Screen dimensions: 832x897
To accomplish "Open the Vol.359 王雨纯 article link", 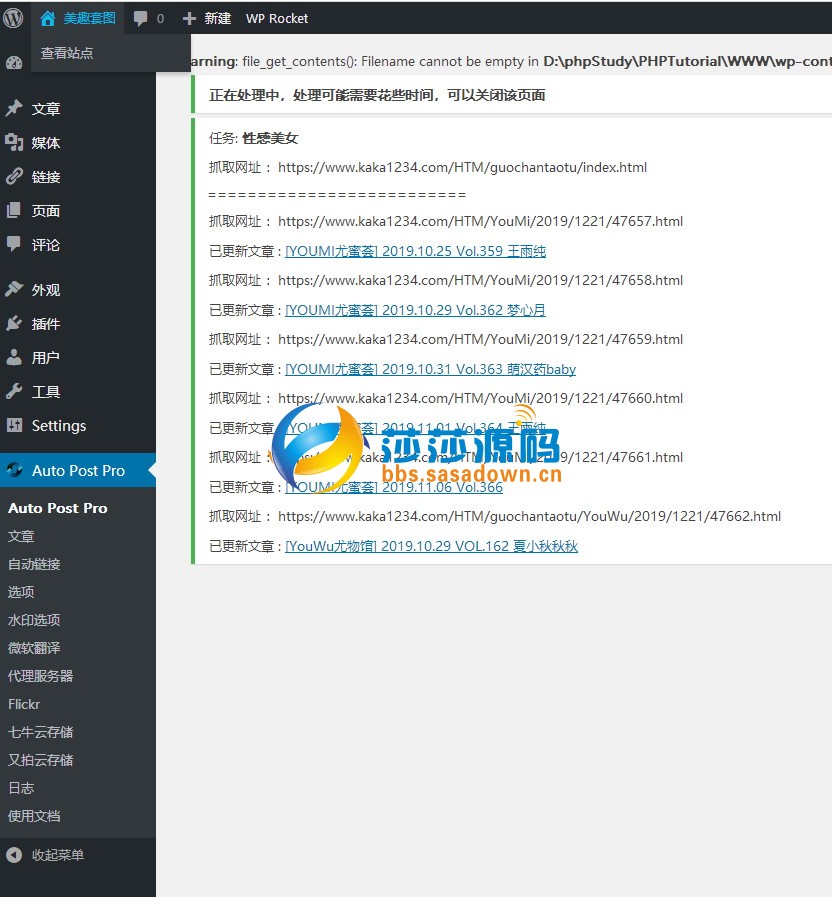I will click(415, 251).
